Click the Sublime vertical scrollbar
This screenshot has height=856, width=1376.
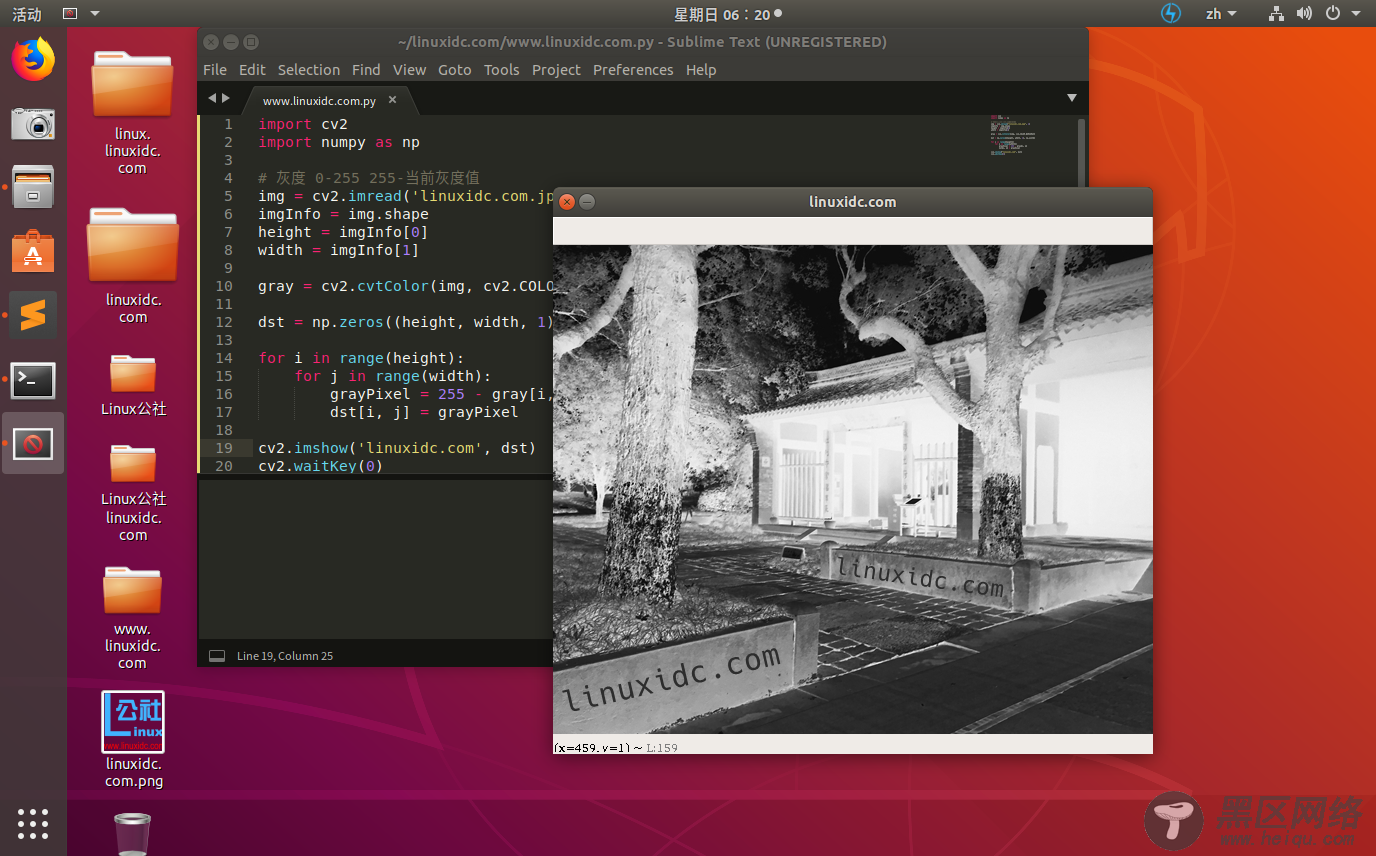pyautogui.click(x=1081, y=150)
